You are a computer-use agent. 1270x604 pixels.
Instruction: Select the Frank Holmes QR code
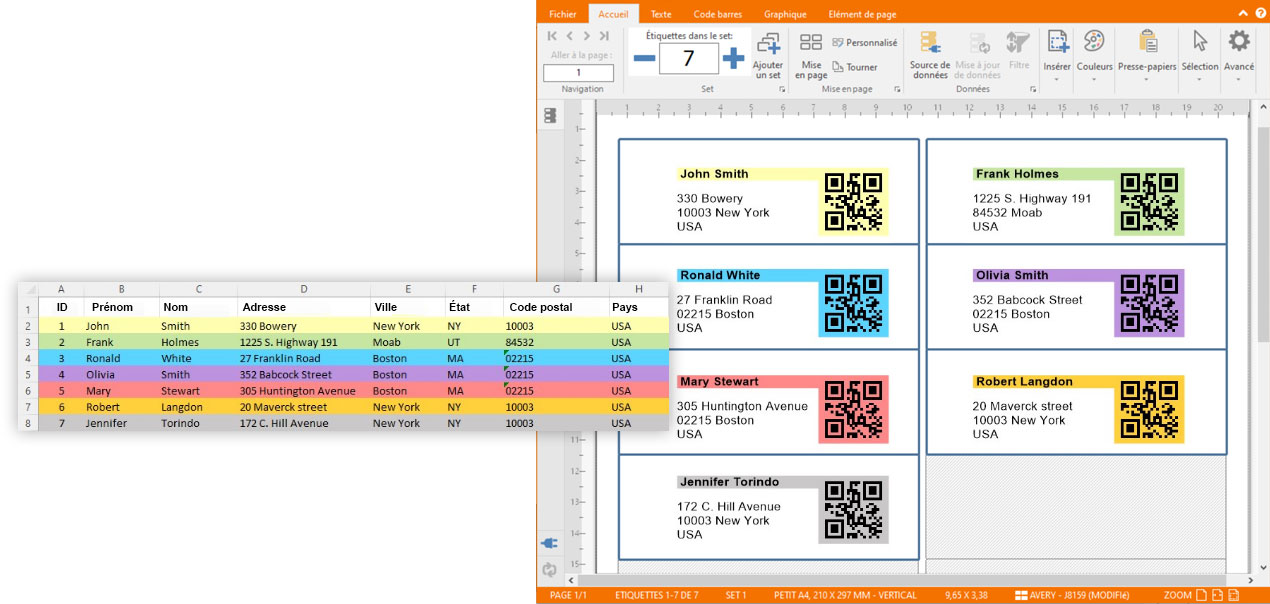(x=1150, y=203)
